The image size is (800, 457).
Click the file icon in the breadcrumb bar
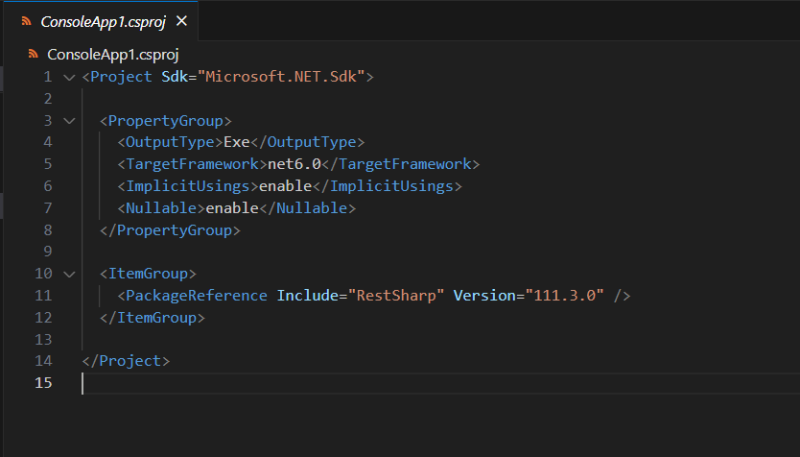click(x=33, y=54)
